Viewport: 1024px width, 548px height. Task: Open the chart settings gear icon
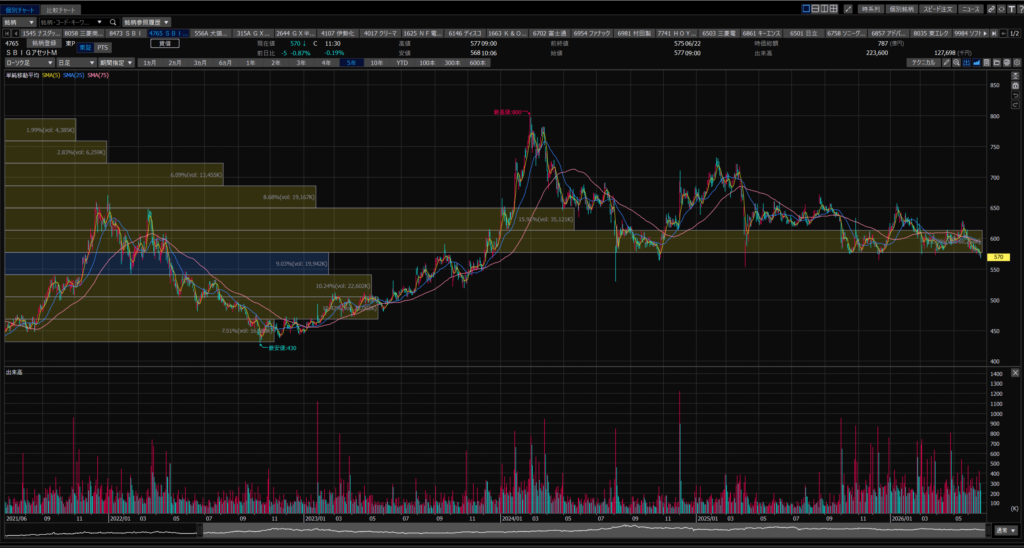click(1017, 63)
